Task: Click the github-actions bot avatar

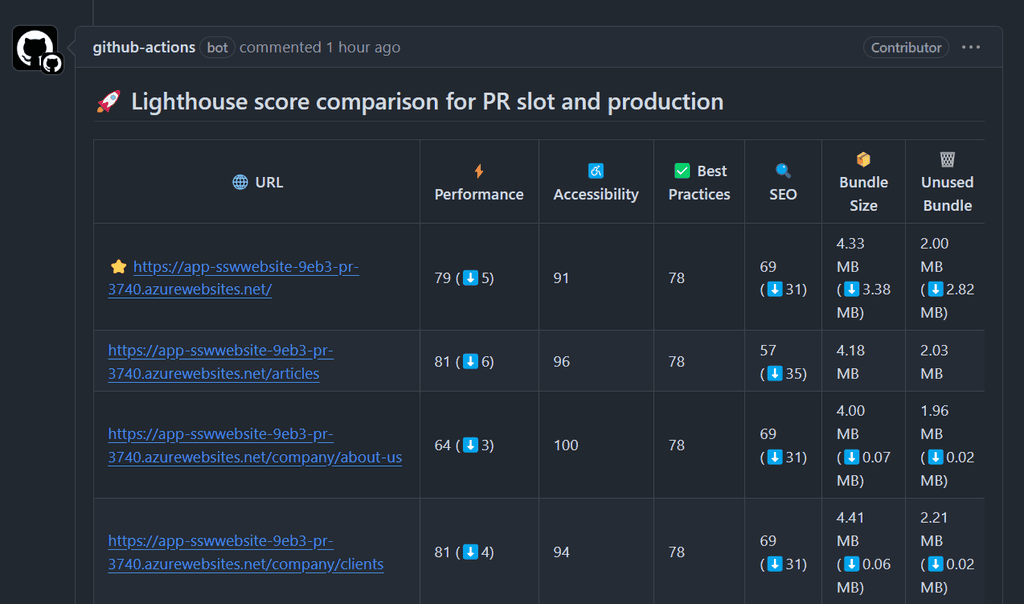Action: point(36,47)
